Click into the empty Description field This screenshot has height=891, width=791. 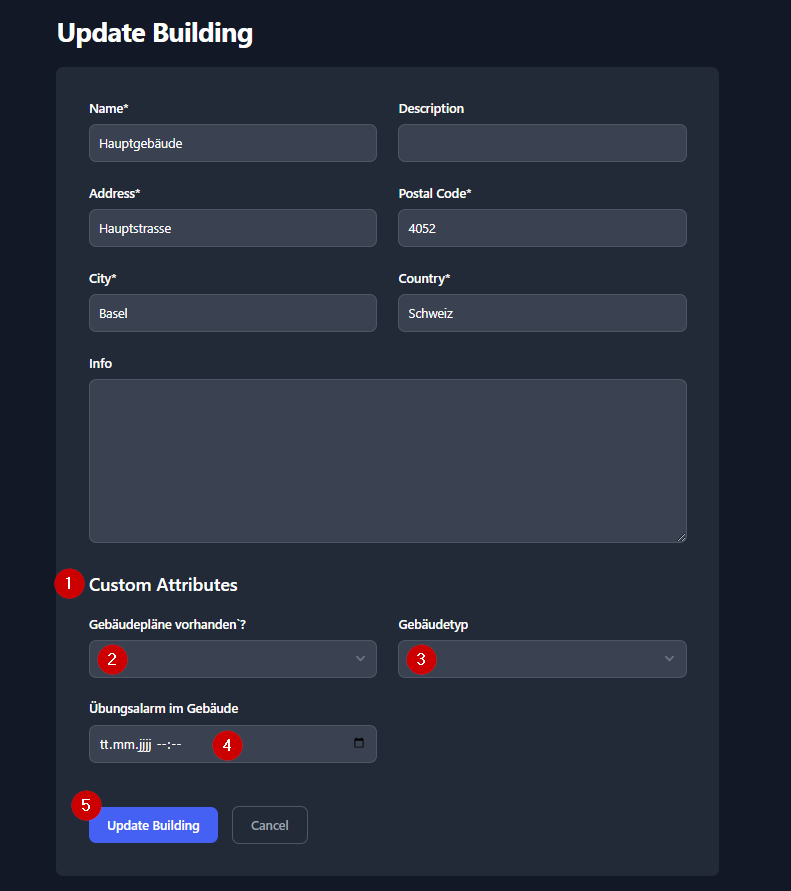[x=542, y=143]
